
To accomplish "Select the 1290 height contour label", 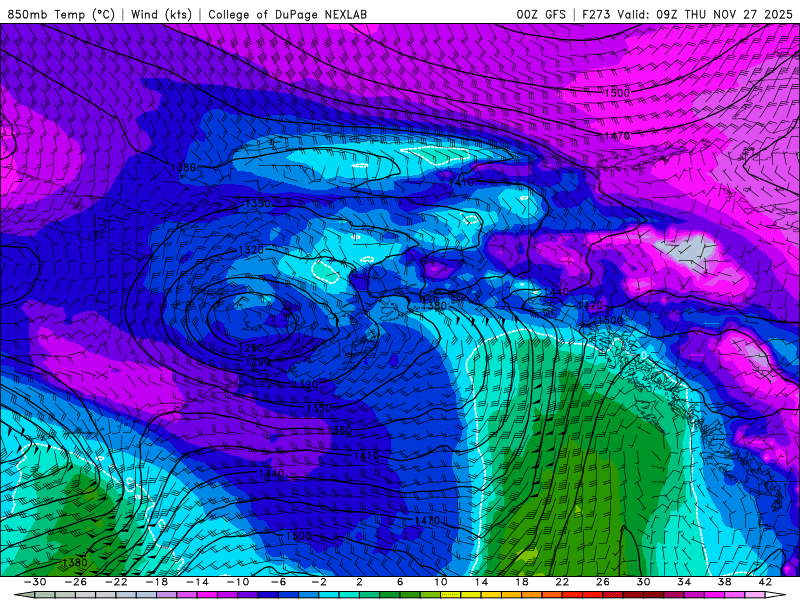I will click(258, 362).
